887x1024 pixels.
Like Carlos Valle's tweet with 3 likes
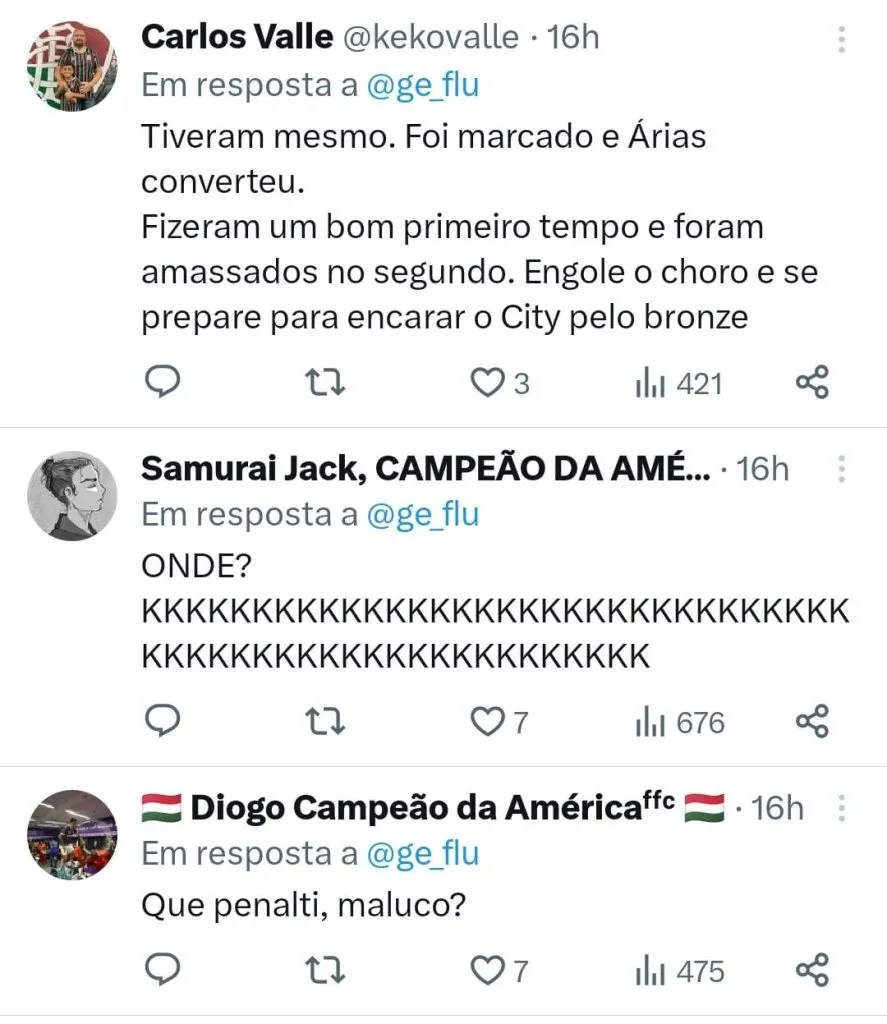pyautogui.click(x=487, y=383)
